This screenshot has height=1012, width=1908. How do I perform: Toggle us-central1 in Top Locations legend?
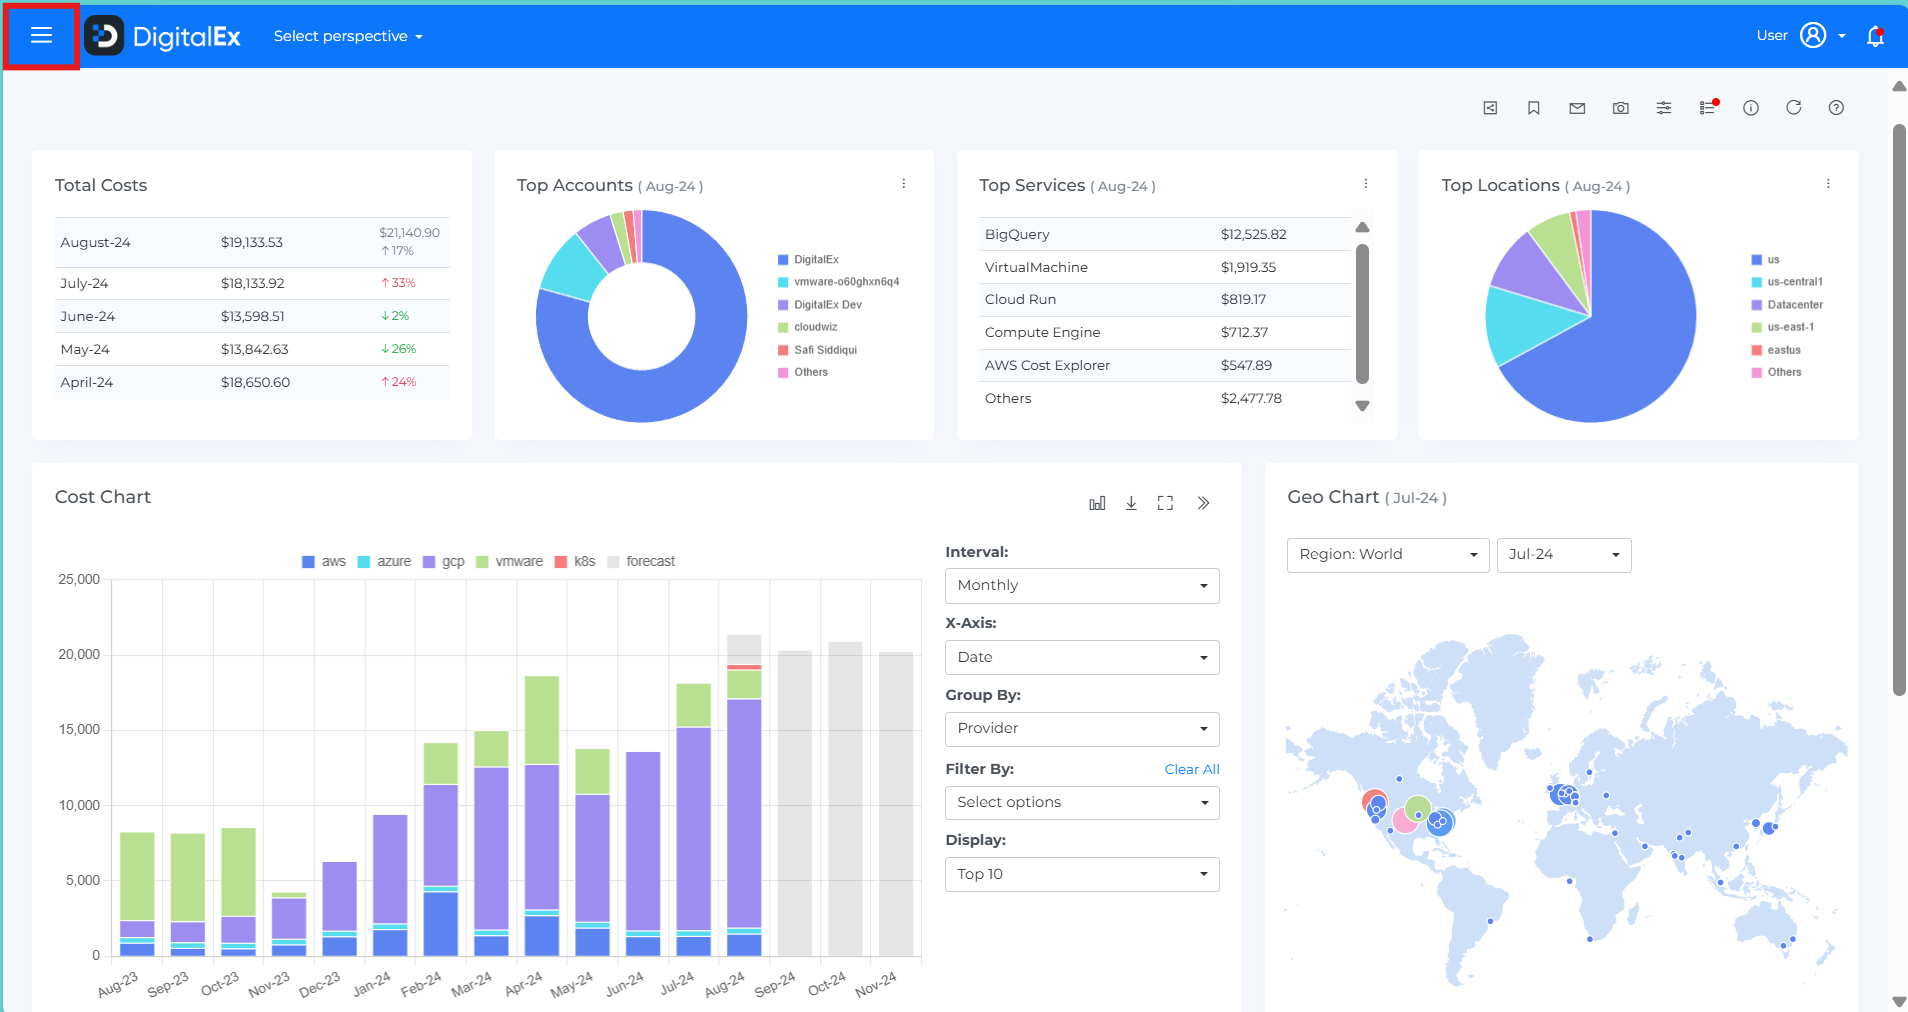point(1787,282)
